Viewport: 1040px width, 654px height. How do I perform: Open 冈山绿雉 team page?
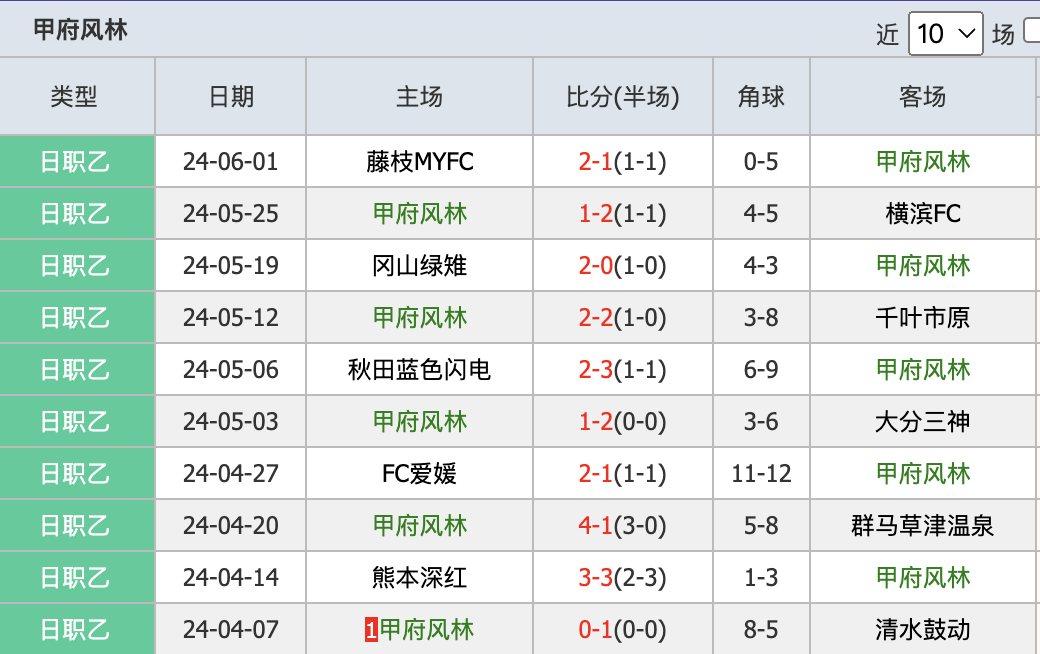[419, 265]
